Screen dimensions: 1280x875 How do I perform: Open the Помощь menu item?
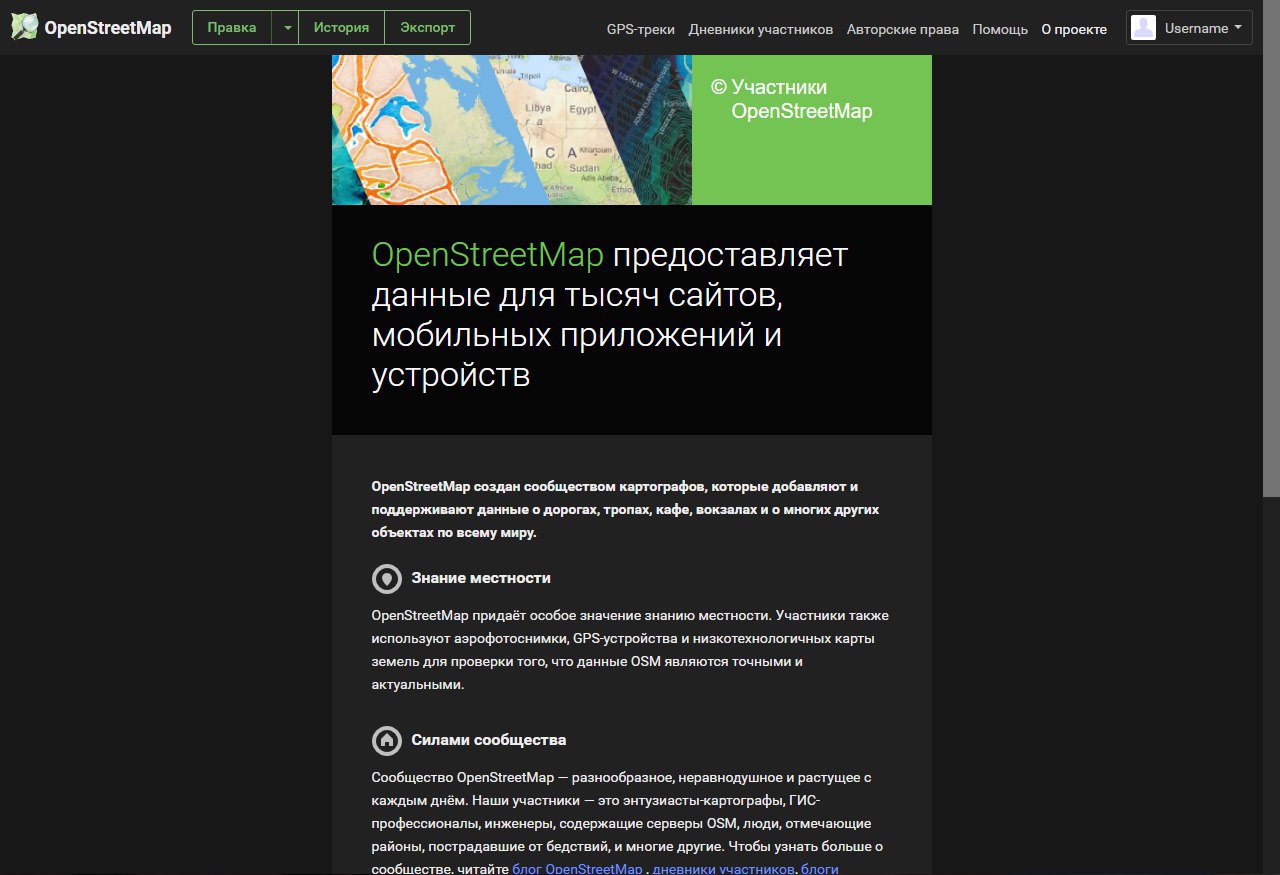(1000, 29)
